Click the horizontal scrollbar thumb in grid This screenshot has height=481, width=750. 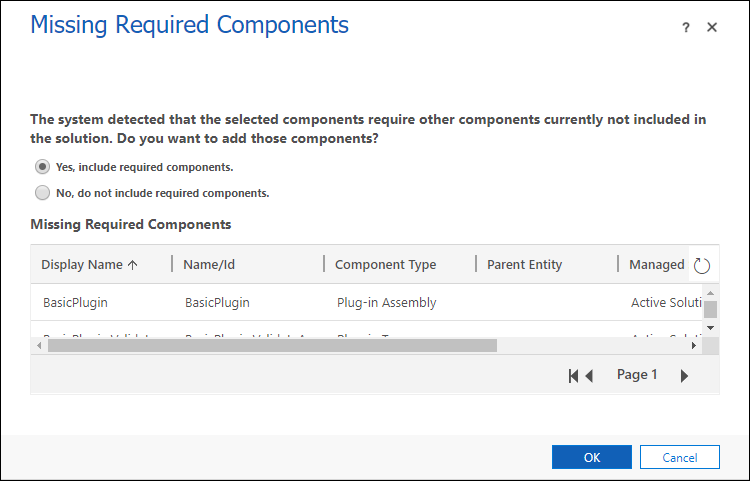pyautogui.click(x=272, y=345)
